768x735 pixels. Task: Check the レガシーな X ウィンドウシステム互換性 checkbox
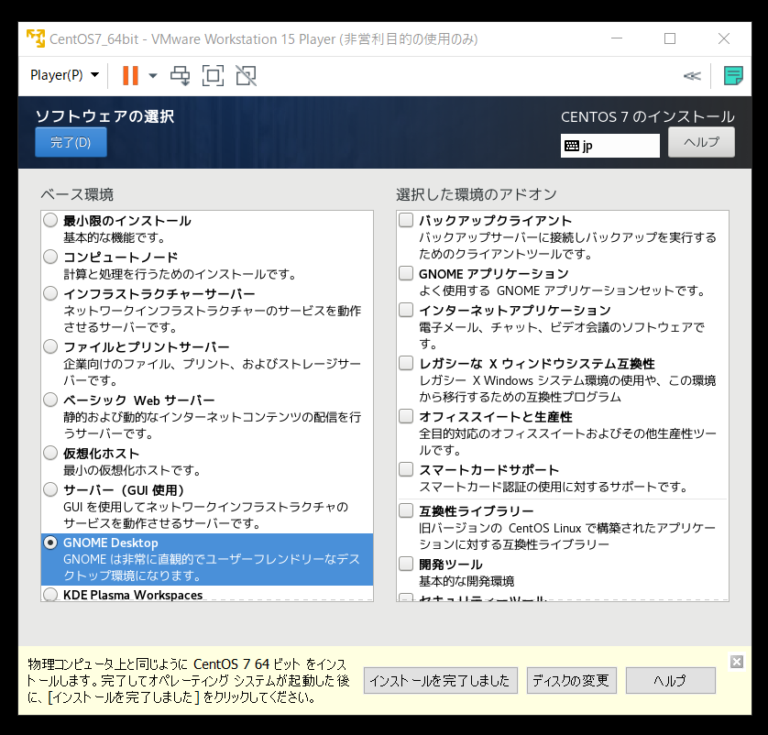coord(406,363)
